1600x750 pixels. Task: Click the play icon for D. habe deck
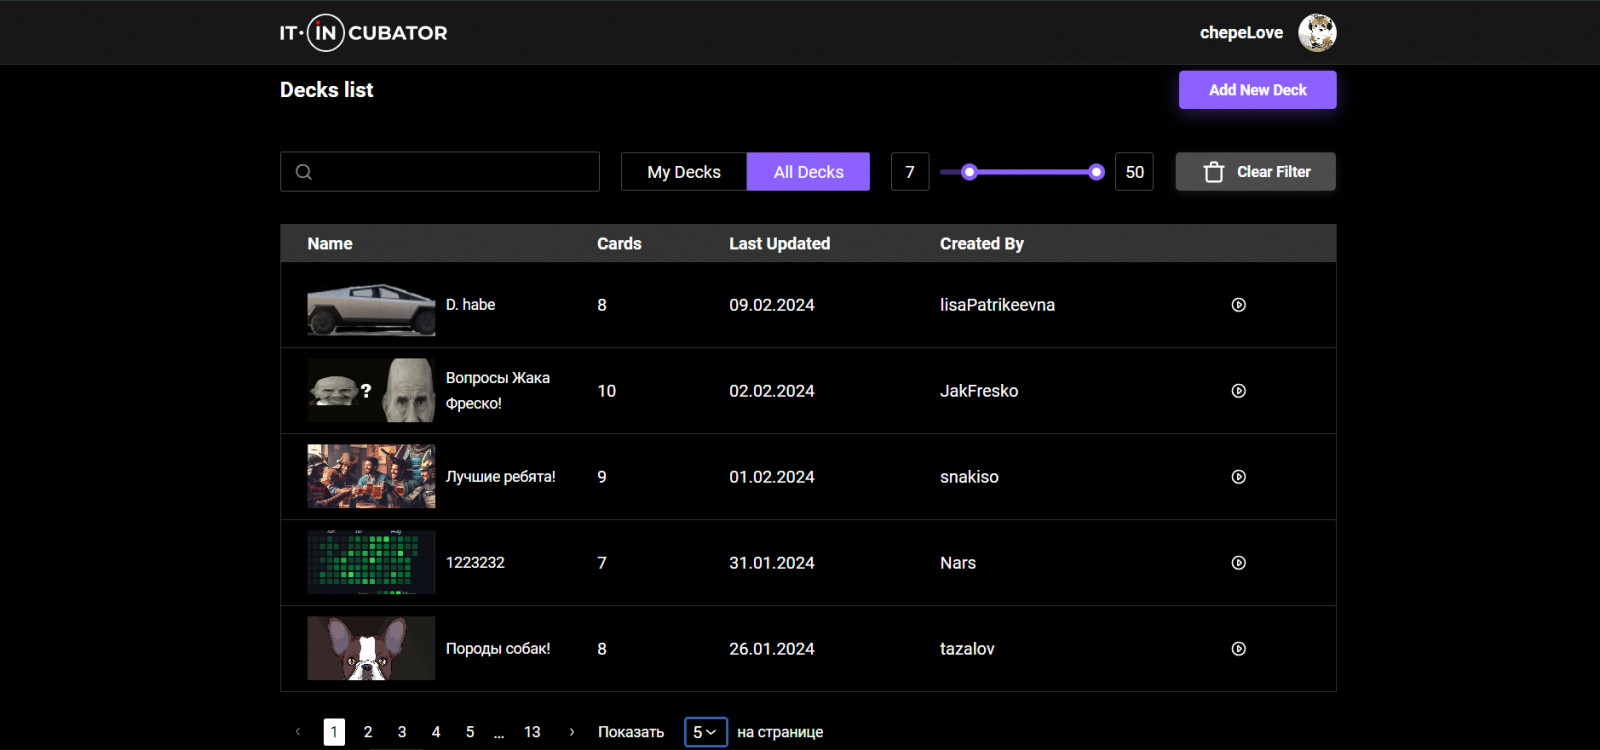click(1238, 305)
